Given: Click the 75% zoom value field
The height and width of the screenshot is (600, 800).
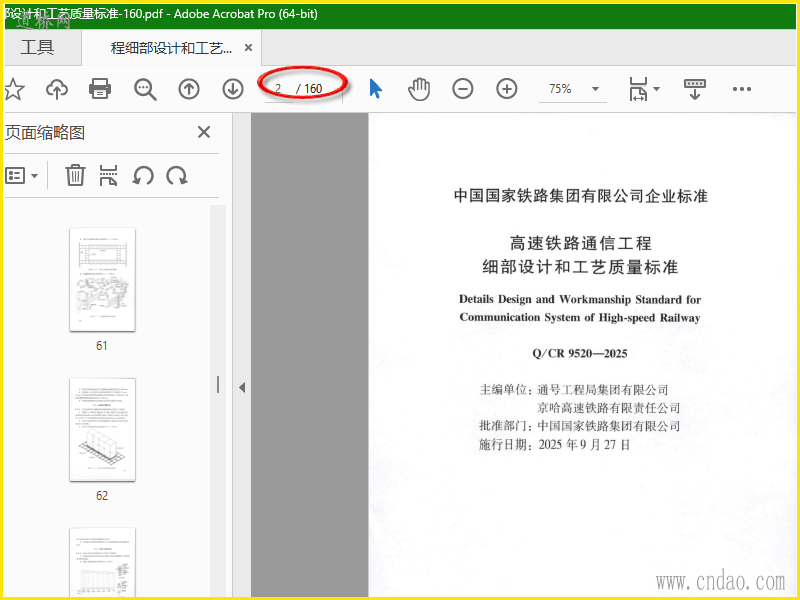Looking at the screenshot, I should [x=560, y=89].
